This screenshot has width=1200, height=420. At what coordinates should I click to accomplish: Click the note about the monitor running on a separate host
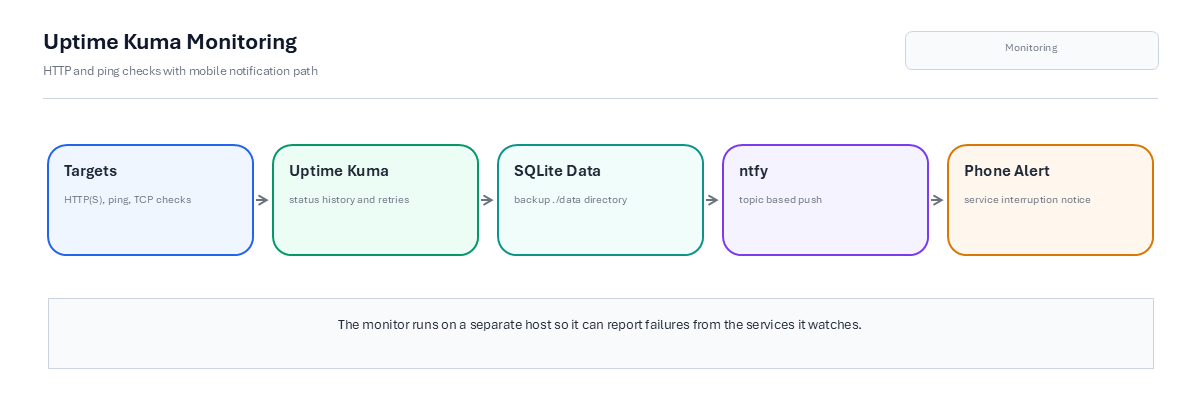(x=600, y=333)
